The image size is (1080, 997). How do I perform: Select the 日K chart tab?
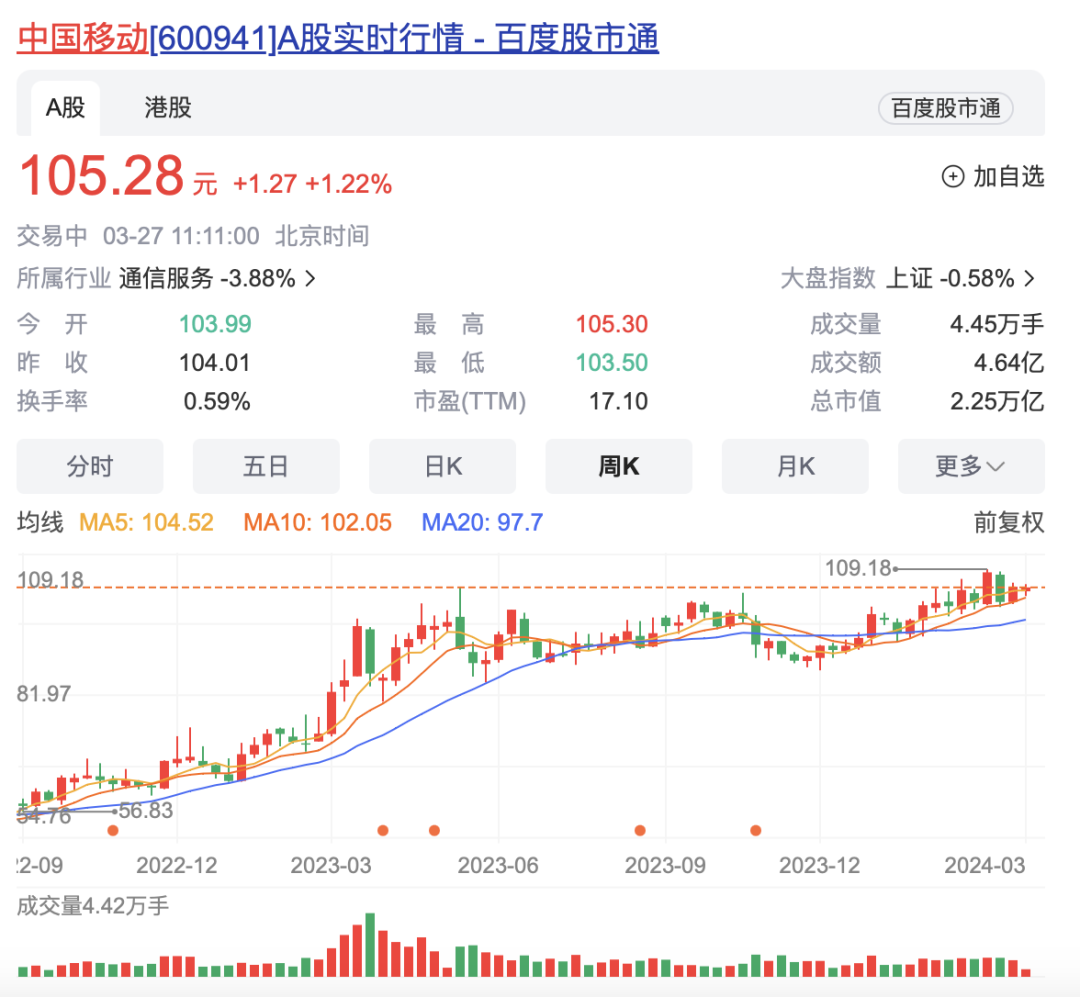[x=442, y=466]
